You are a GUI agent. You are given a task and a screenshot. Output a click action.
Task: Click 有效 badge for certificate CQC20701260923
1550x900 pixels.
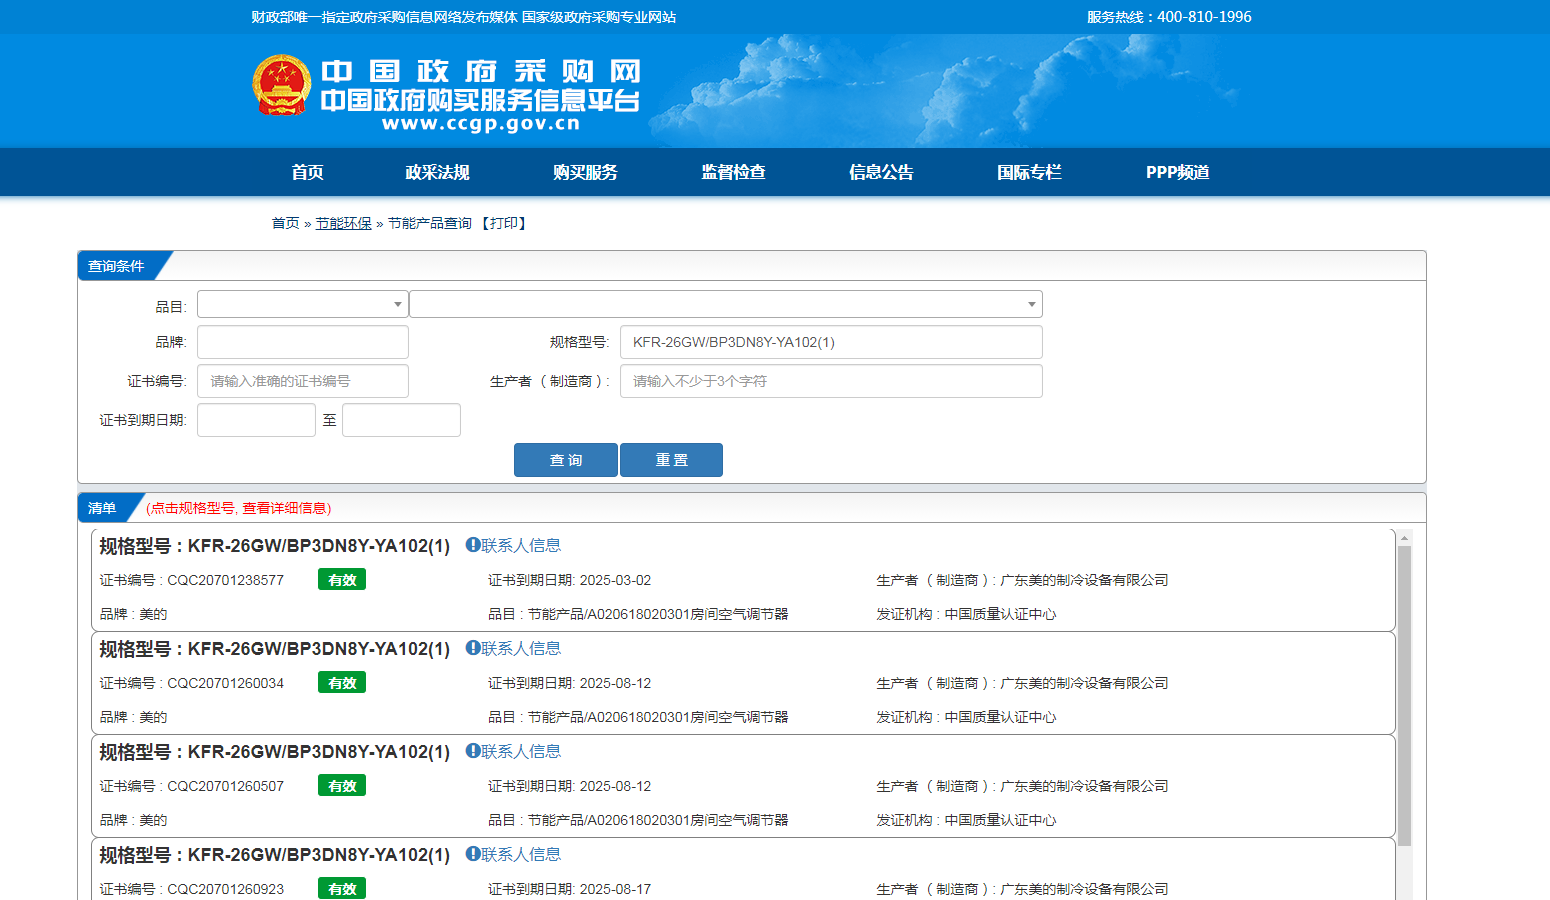pos(342,888)
